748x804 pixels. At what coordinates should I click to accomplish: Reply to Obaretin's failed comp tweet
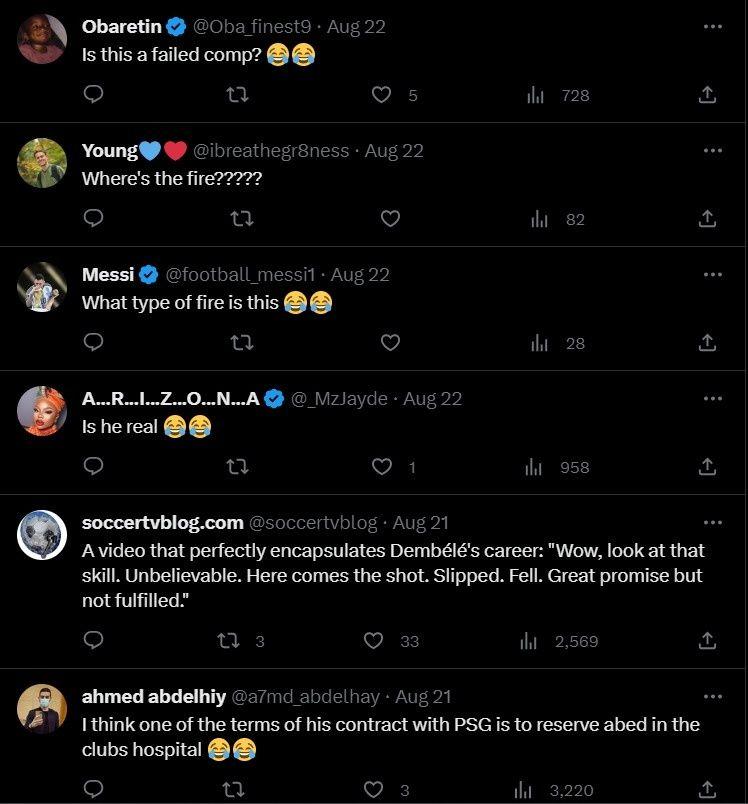pyautogui.click(x=93, y=95)
